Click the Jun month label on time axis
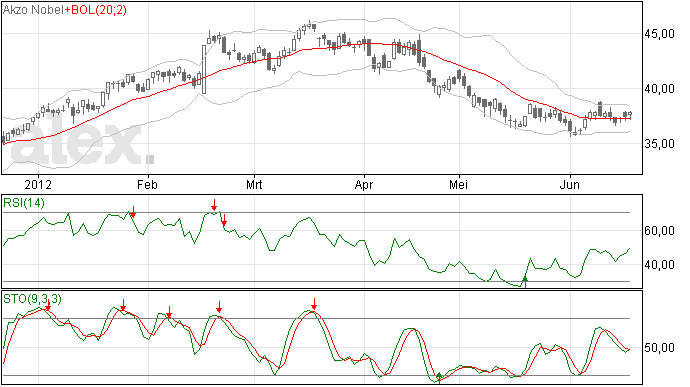The height and width of the screenshot is (387, 690). point(570,184)
